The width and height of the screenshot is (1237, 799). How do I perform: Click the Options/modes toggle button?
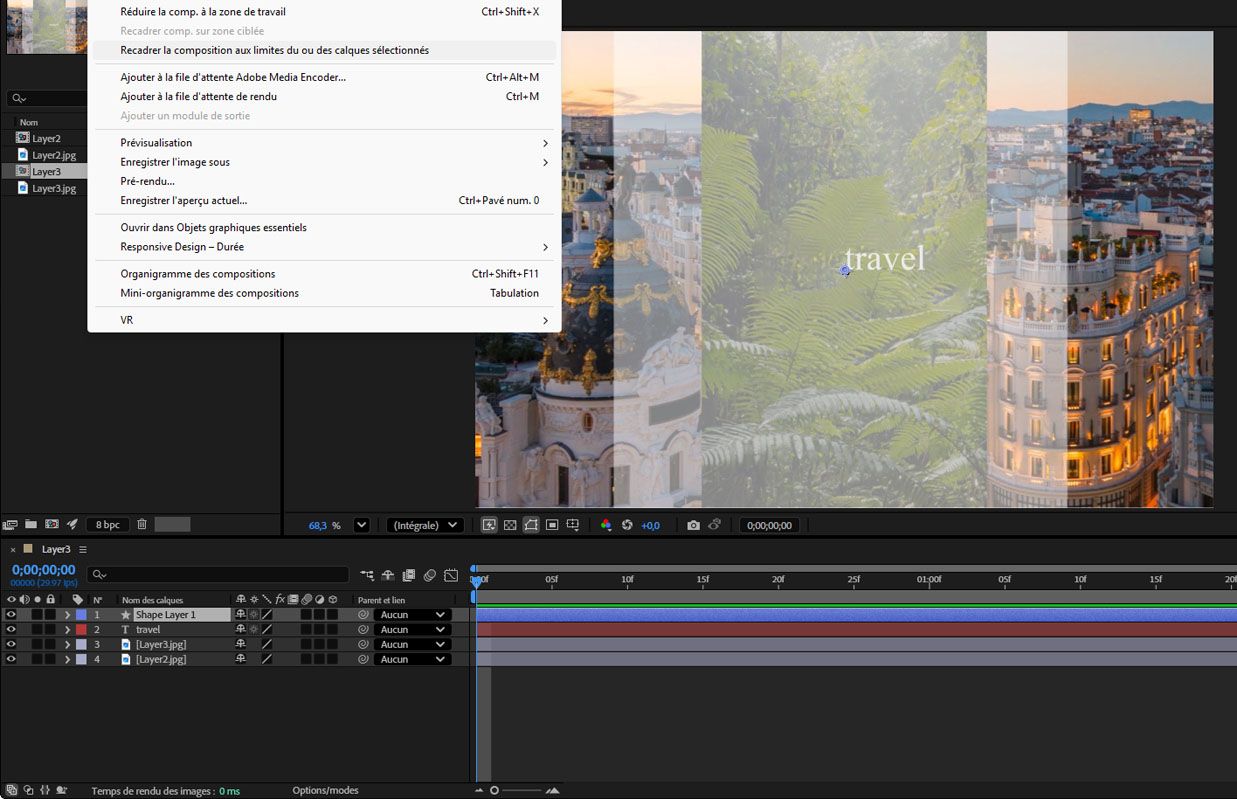(325, 790)
